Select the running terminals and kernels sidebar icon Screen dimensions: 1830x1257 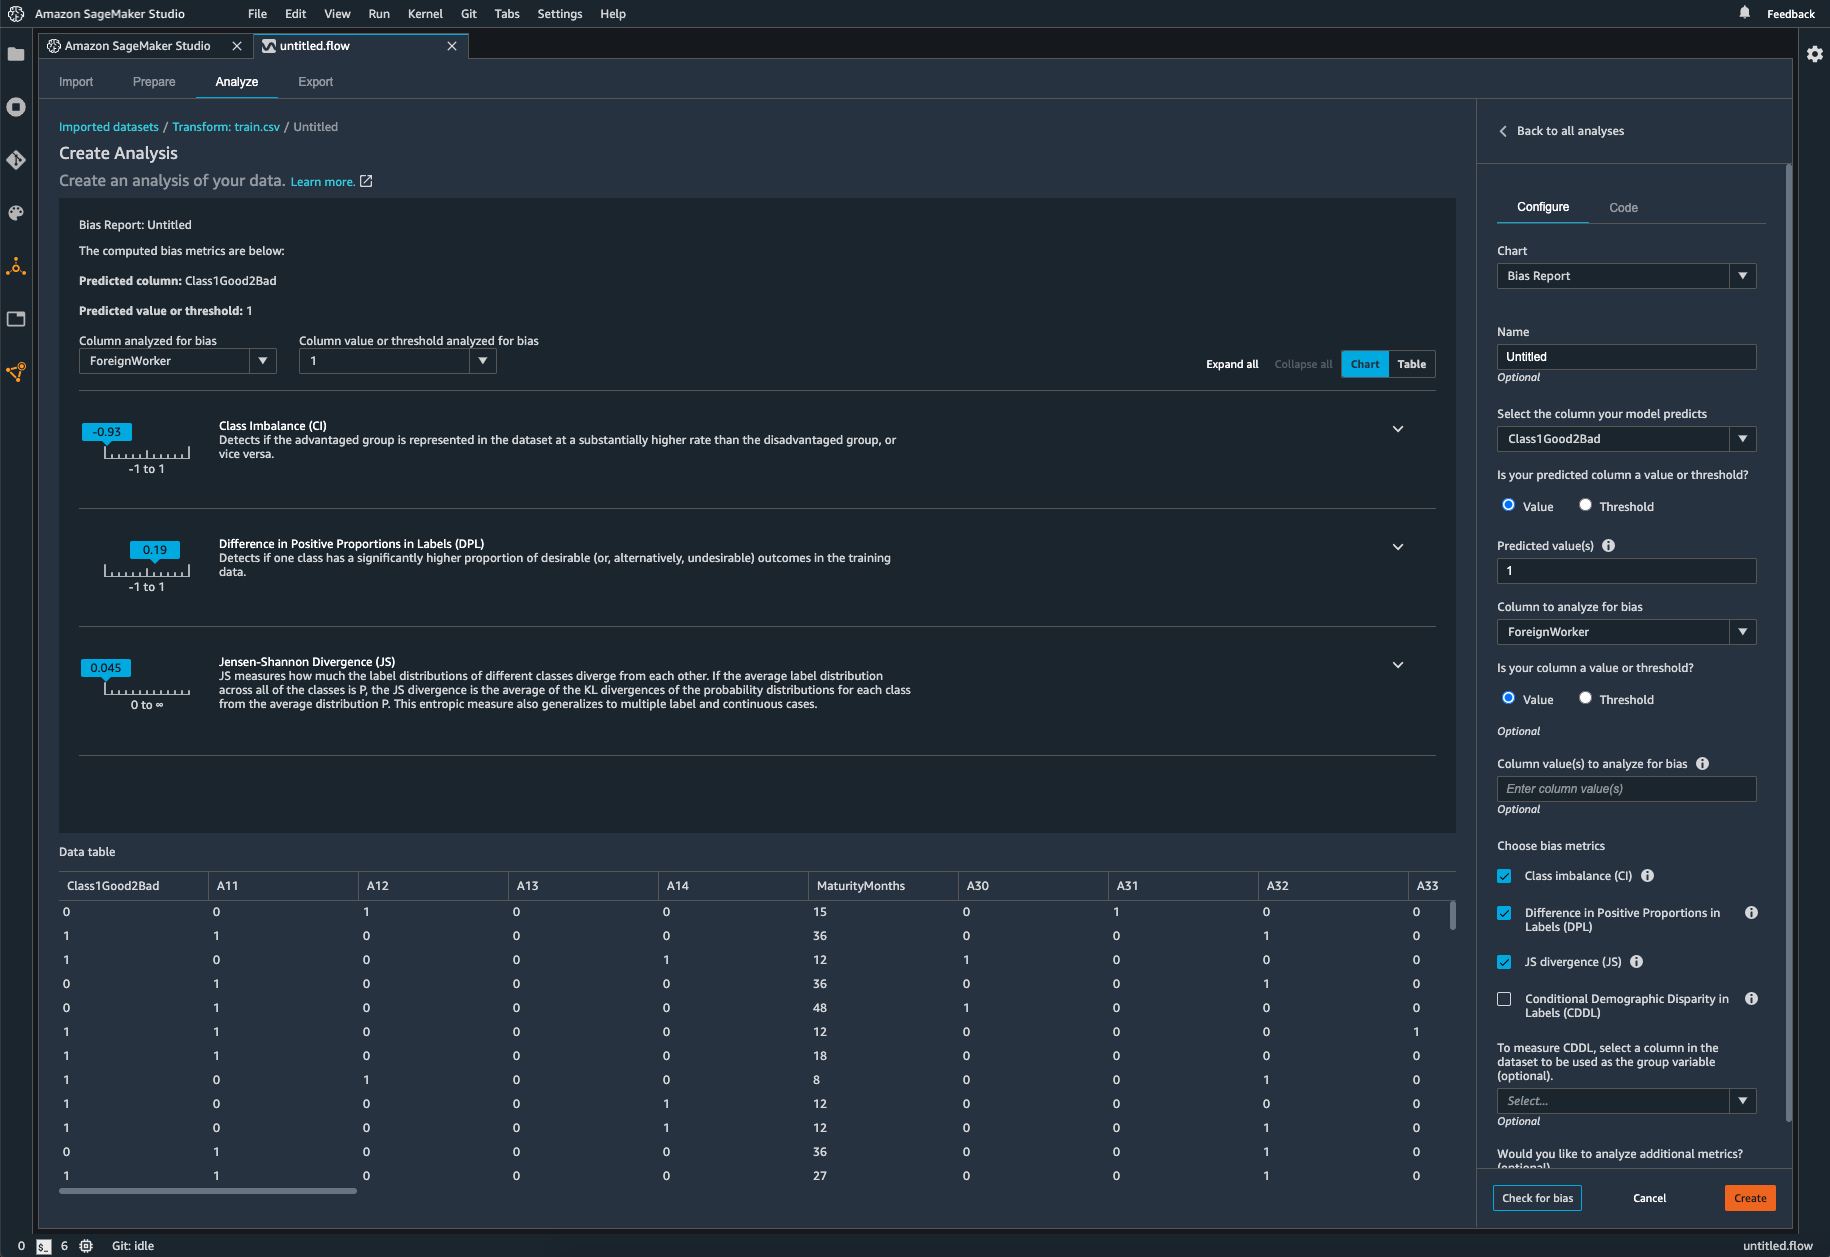tap(16, 107)
